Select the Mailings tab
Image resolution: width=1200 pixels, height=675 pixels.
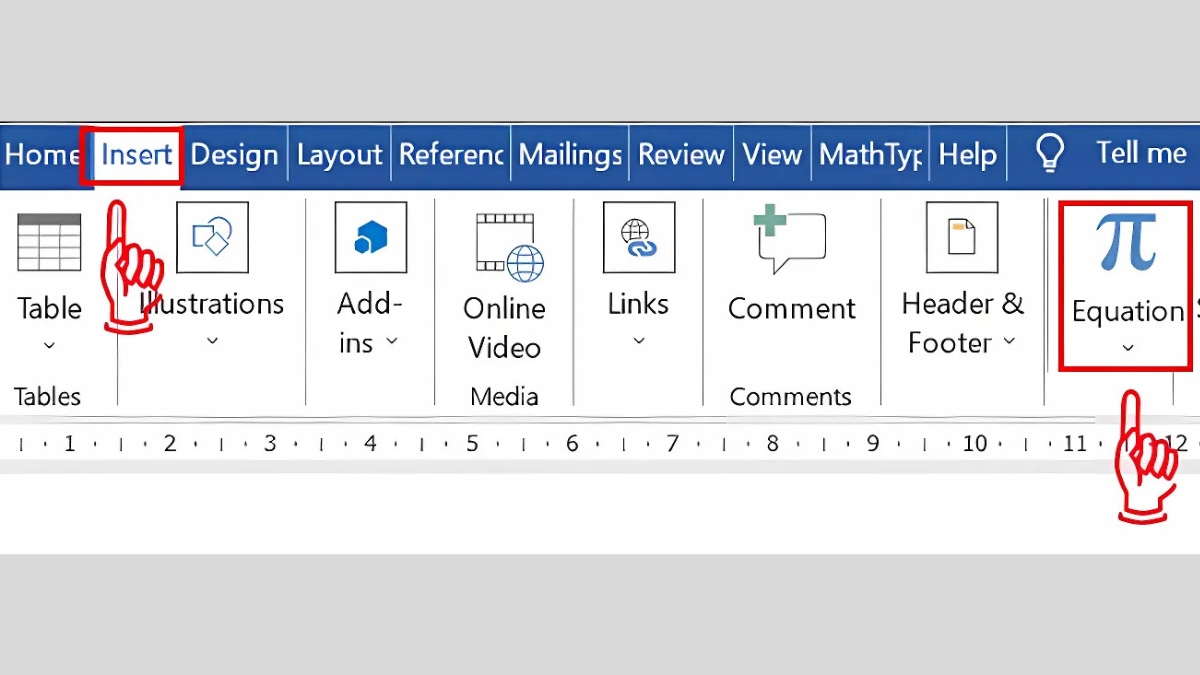[x=570, y=155]
